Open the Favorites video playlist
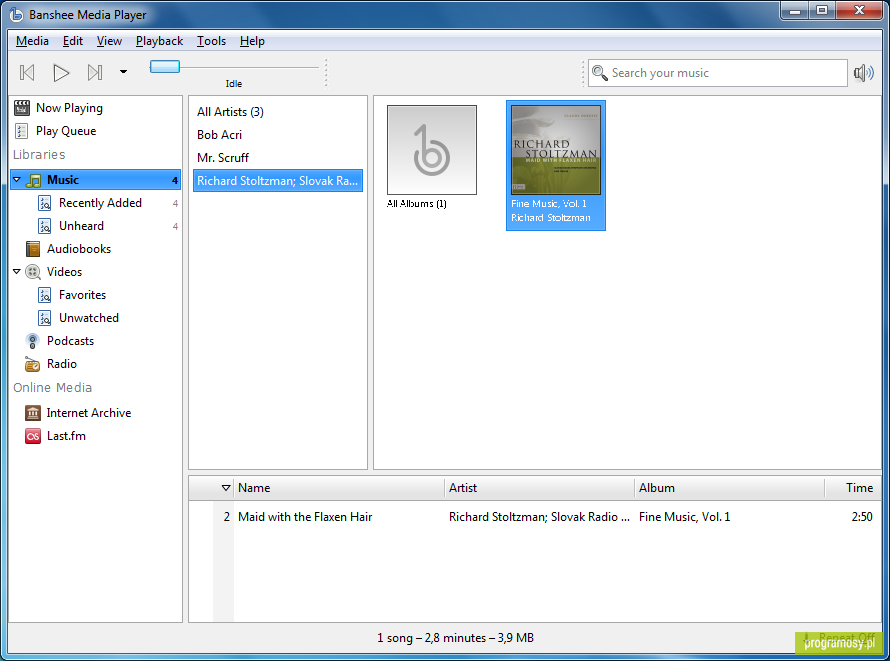Viewport: 890px width, 661px height. pos(82,295)
